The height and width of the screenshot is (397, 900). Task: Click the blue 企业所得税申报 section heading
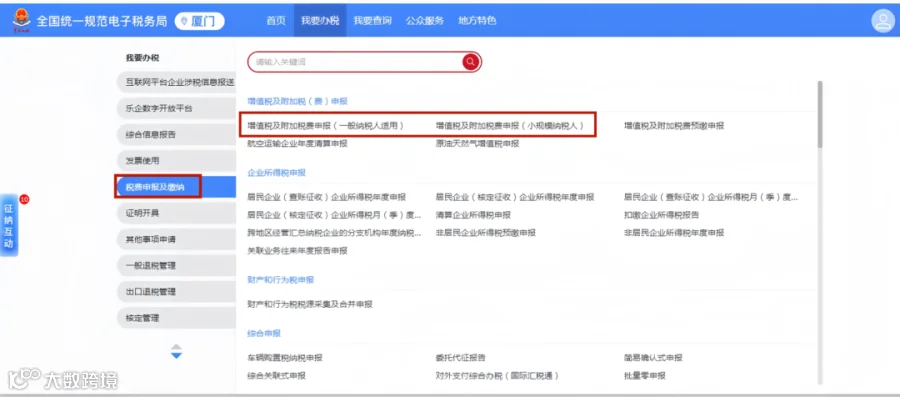(x=277, y=173)
